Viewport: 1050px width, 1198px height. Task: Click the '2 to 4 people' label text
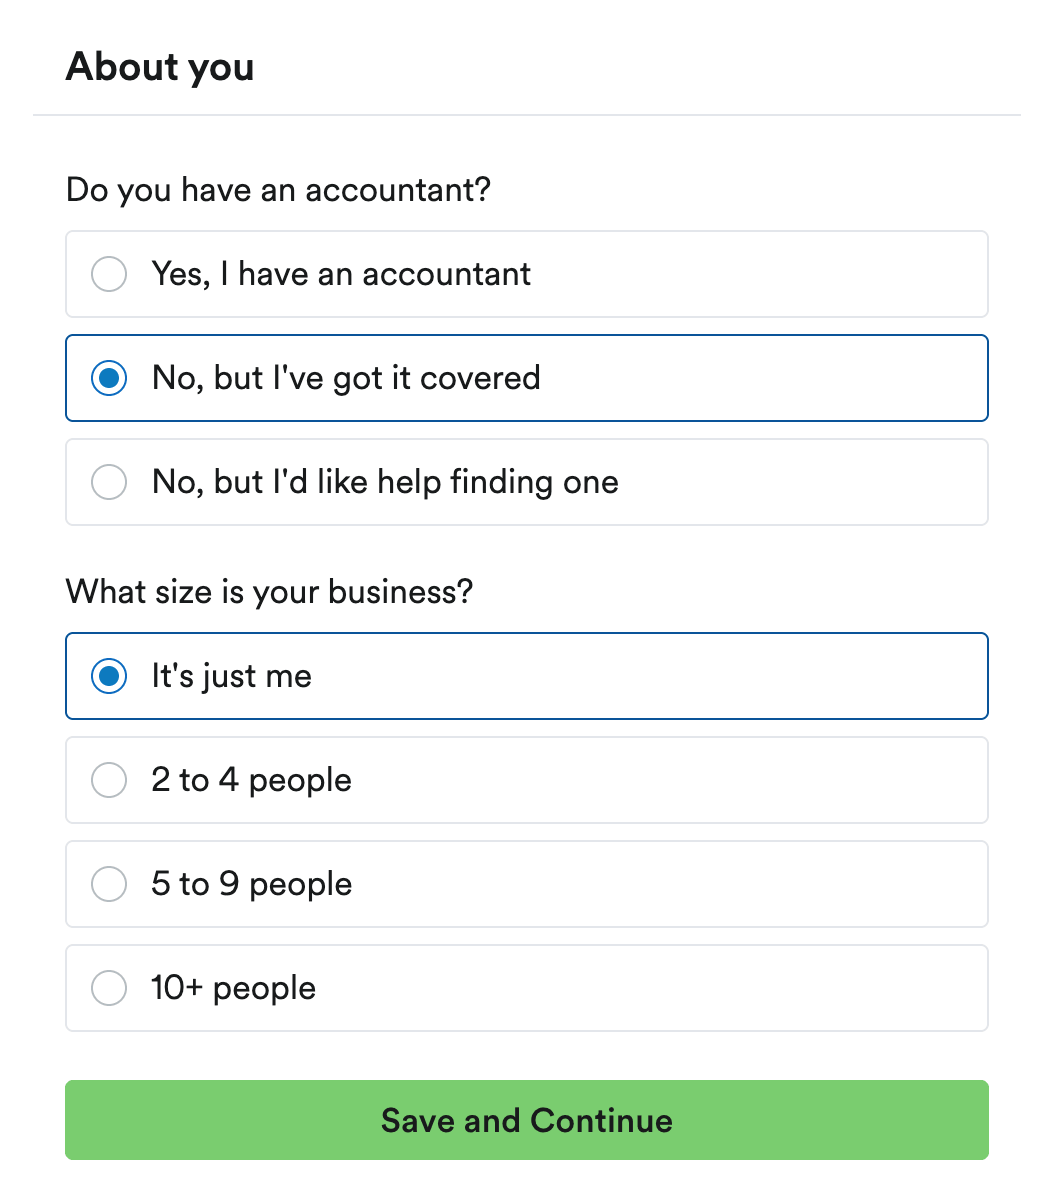(x=252, y=780)
